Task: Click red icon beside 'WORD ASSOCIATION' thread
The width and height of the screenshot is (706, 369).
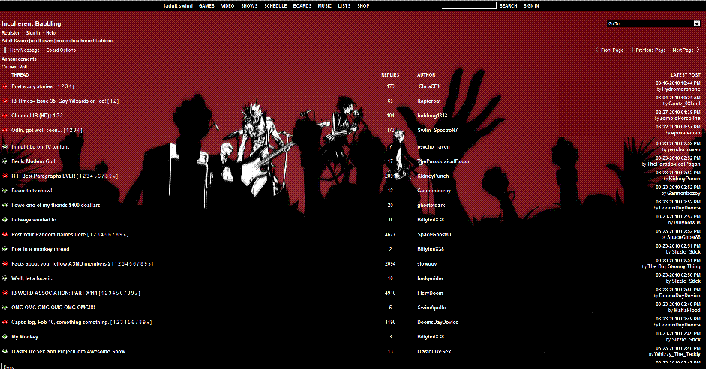Action: 5,293
